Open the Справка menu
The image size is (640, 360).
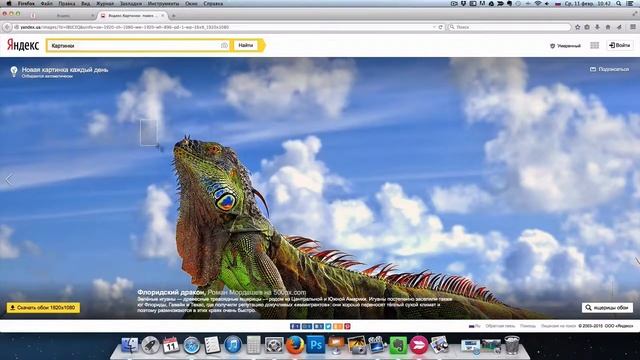(x=213, y=3)
